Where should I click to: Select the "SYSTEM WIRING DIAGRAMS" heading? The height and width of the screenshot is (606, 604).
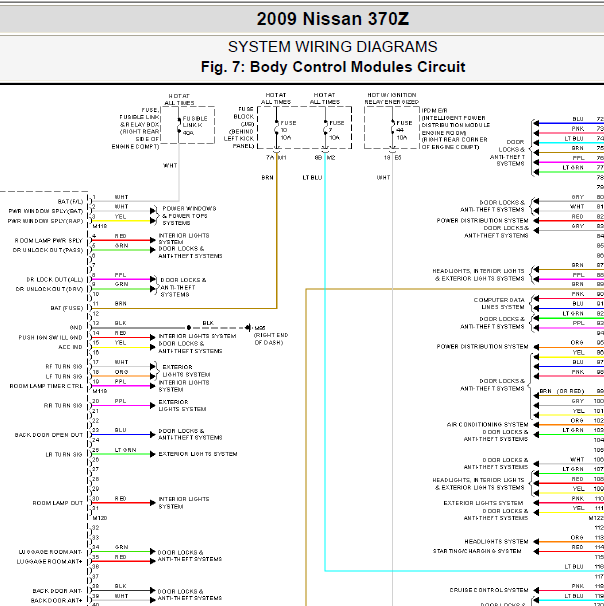[333, 47]
